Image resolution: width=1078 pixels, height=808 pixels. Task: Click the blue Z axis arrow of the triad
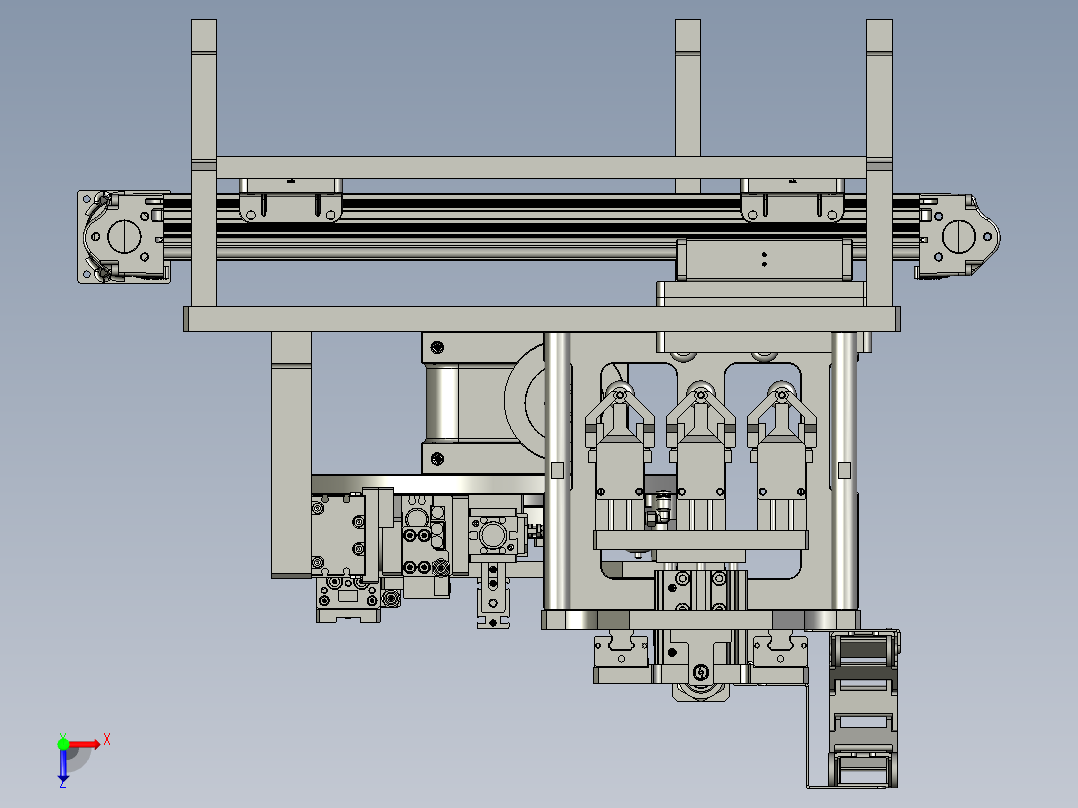(63, 767)
